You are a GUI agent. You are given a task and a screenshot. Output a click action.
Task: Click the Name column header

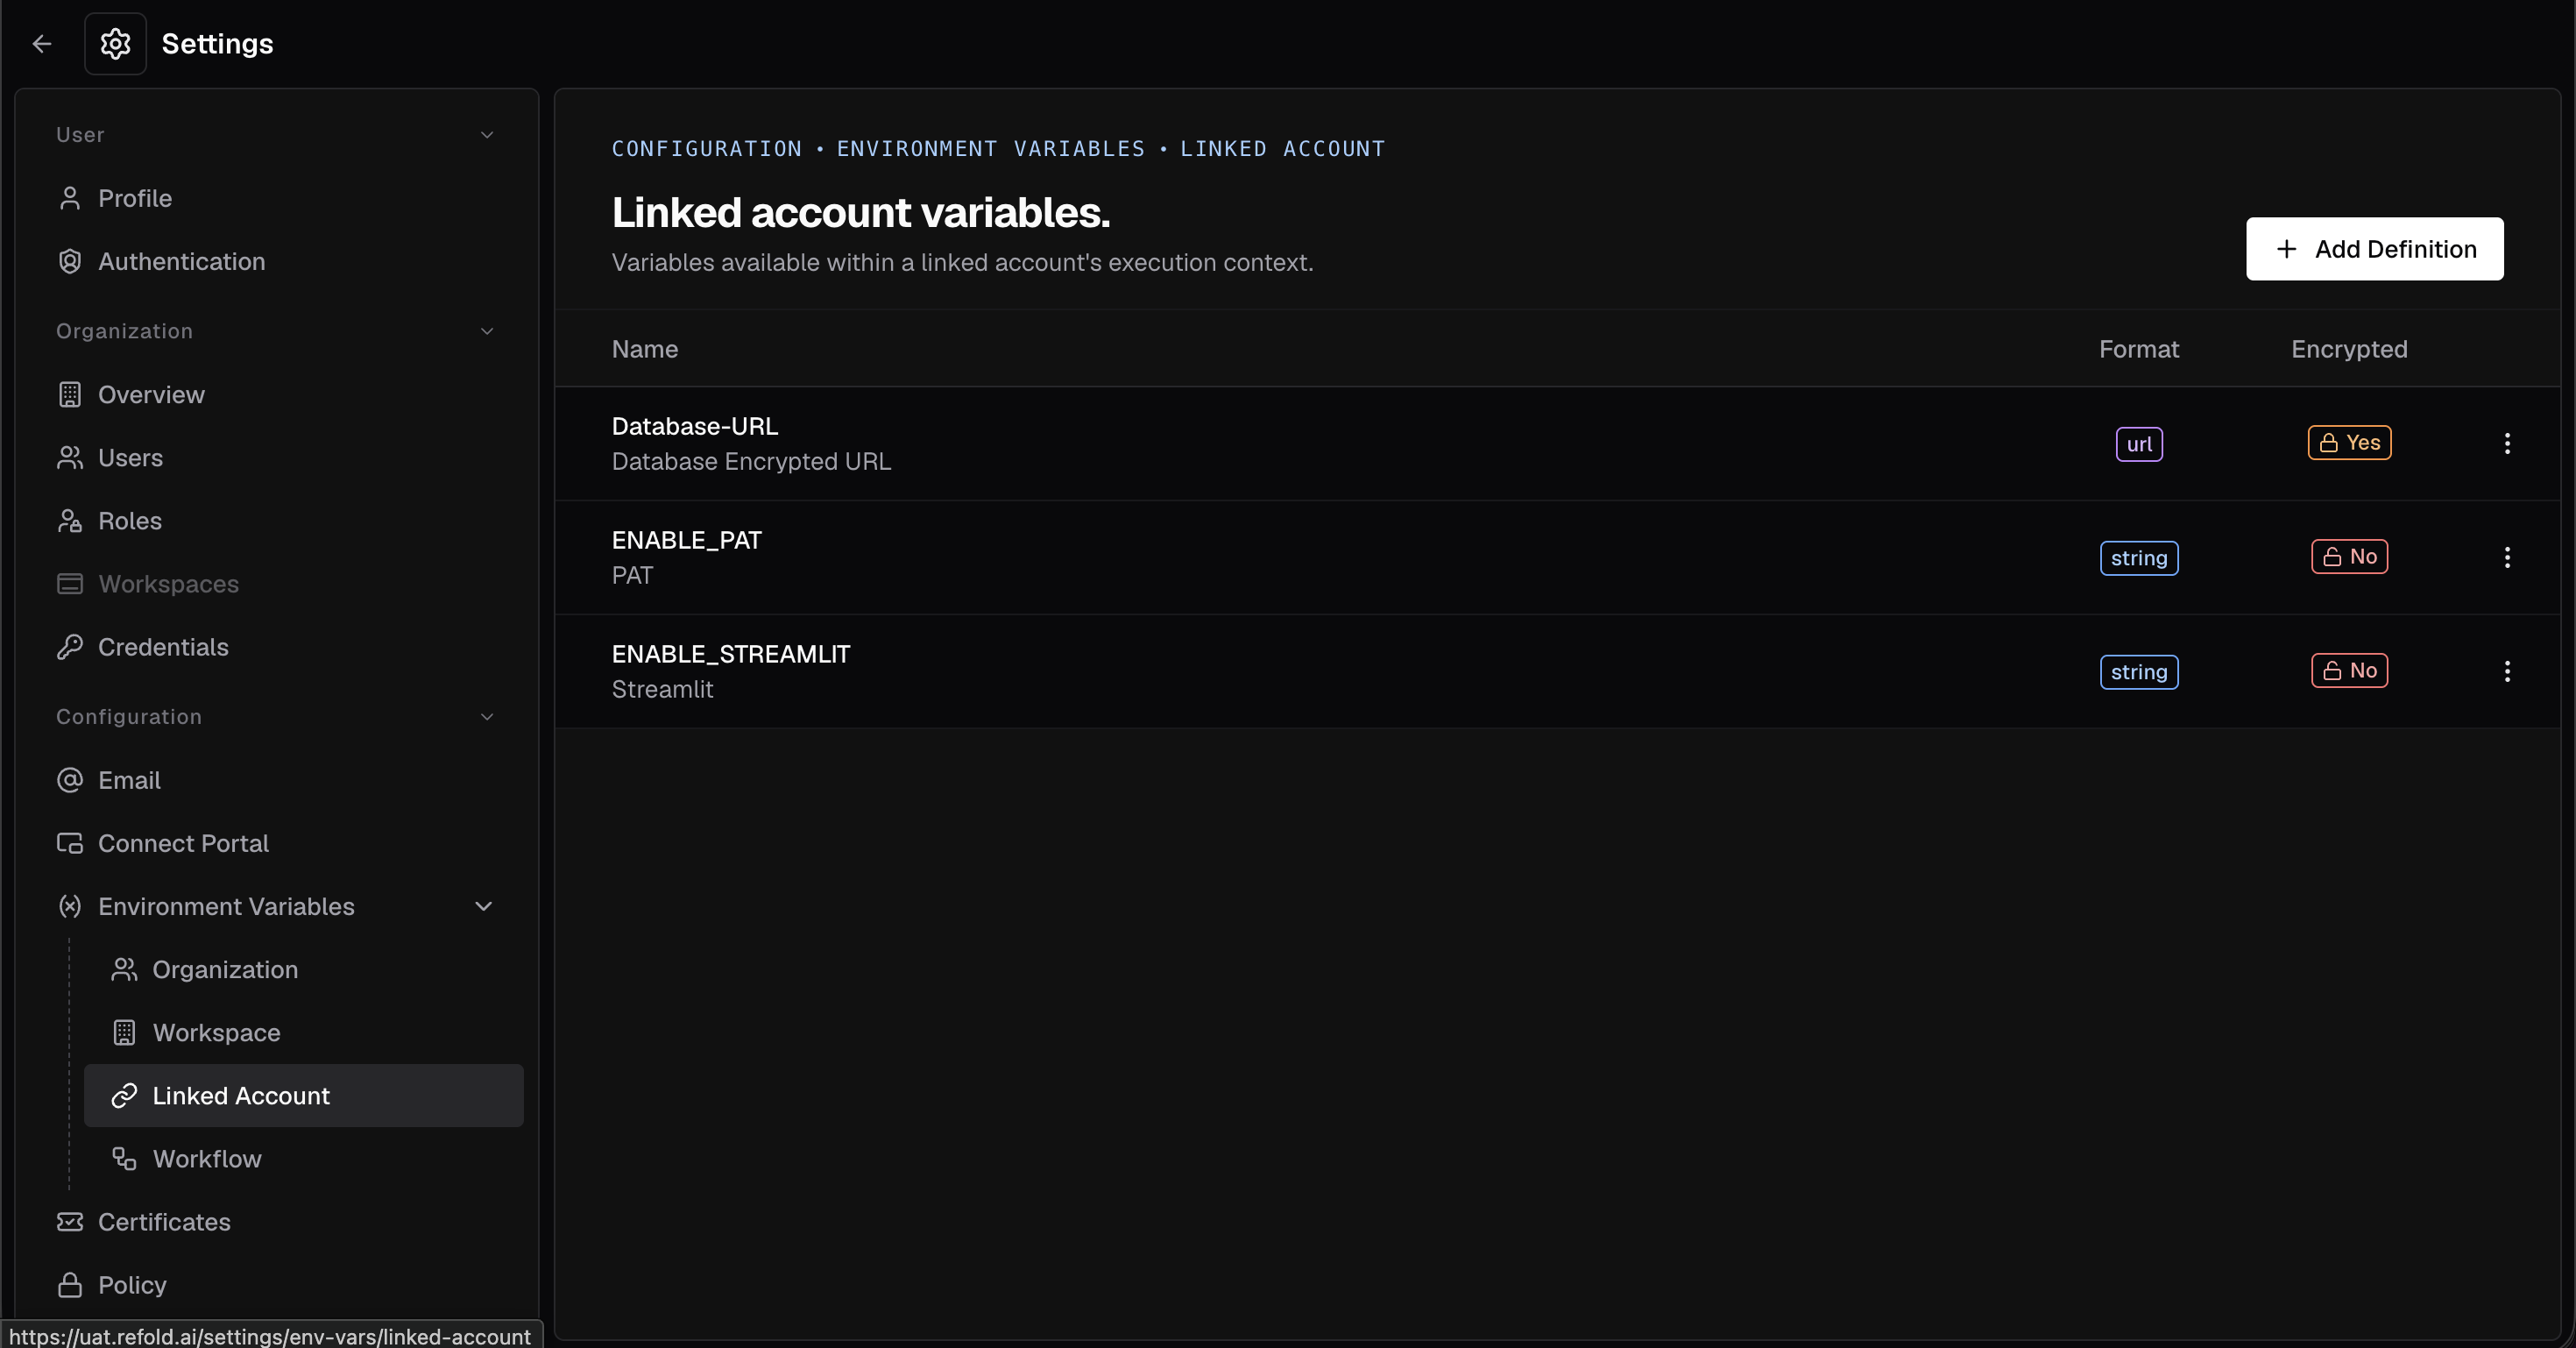click(x=644, y=349)
